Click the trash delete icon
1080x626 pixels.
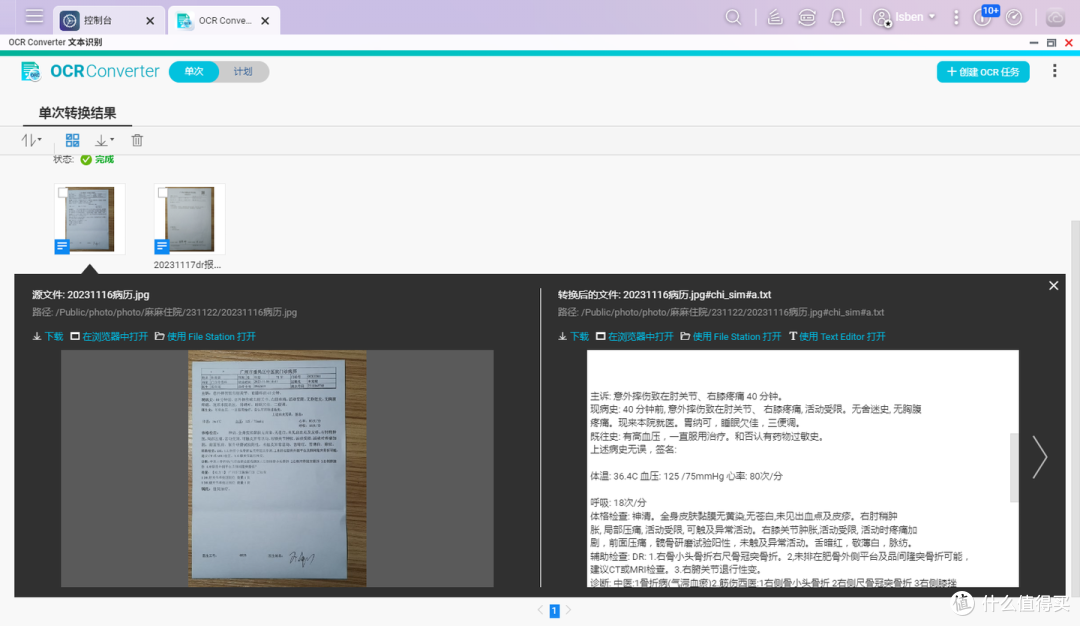pyautogui.click(x=137, y=140)
